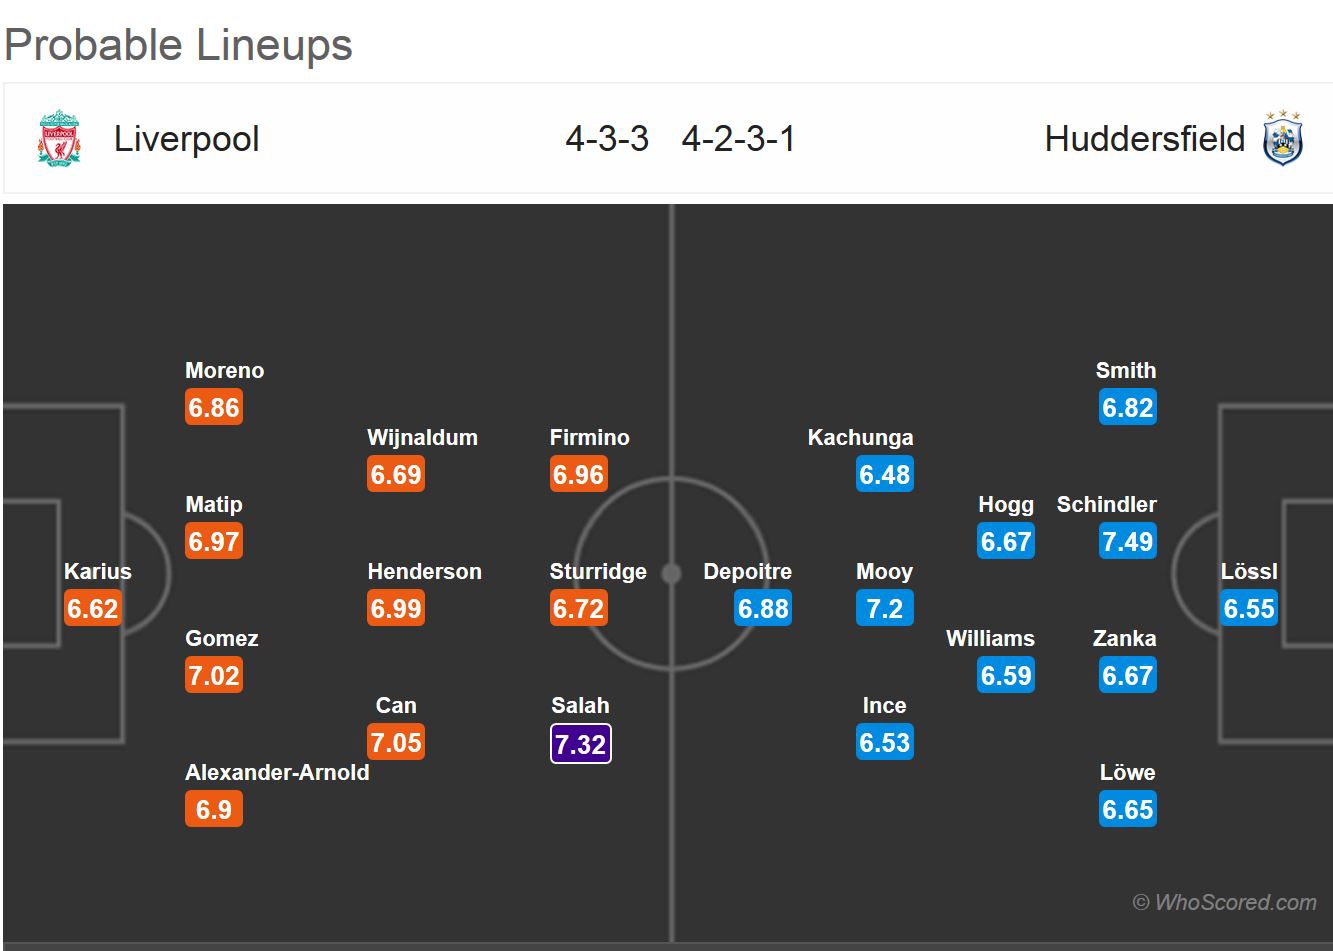Click Can's 7.05 rating badge
Image resolution: width=1333 pixels, height=951 pixels.
(396, 743)
